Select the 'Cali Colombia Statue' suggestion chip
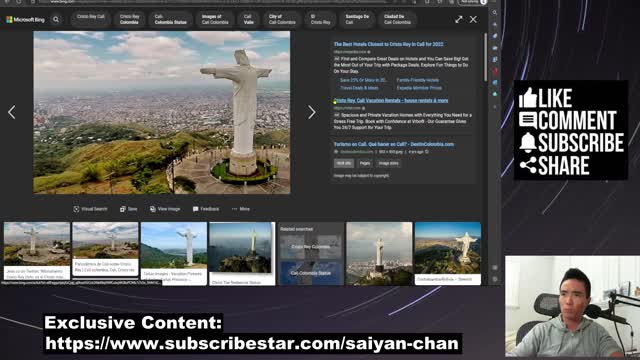This screenshot has height=360, width=640. coord(170,20)
